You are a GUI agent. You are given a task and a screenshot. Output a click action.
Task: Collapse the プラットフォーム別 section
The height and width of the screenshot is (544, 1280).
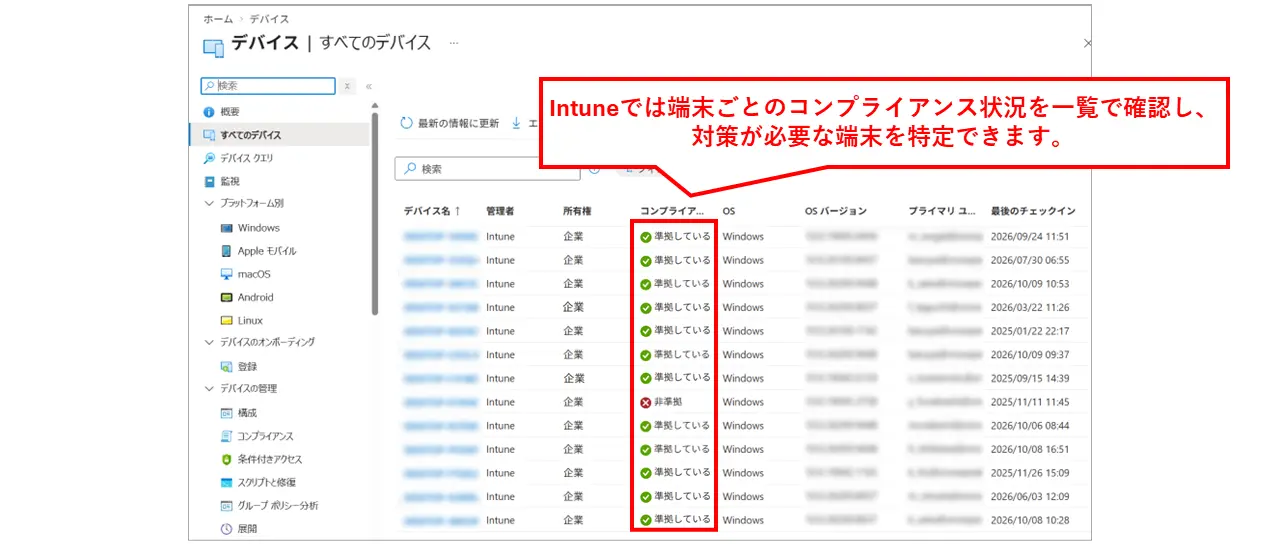209,203
